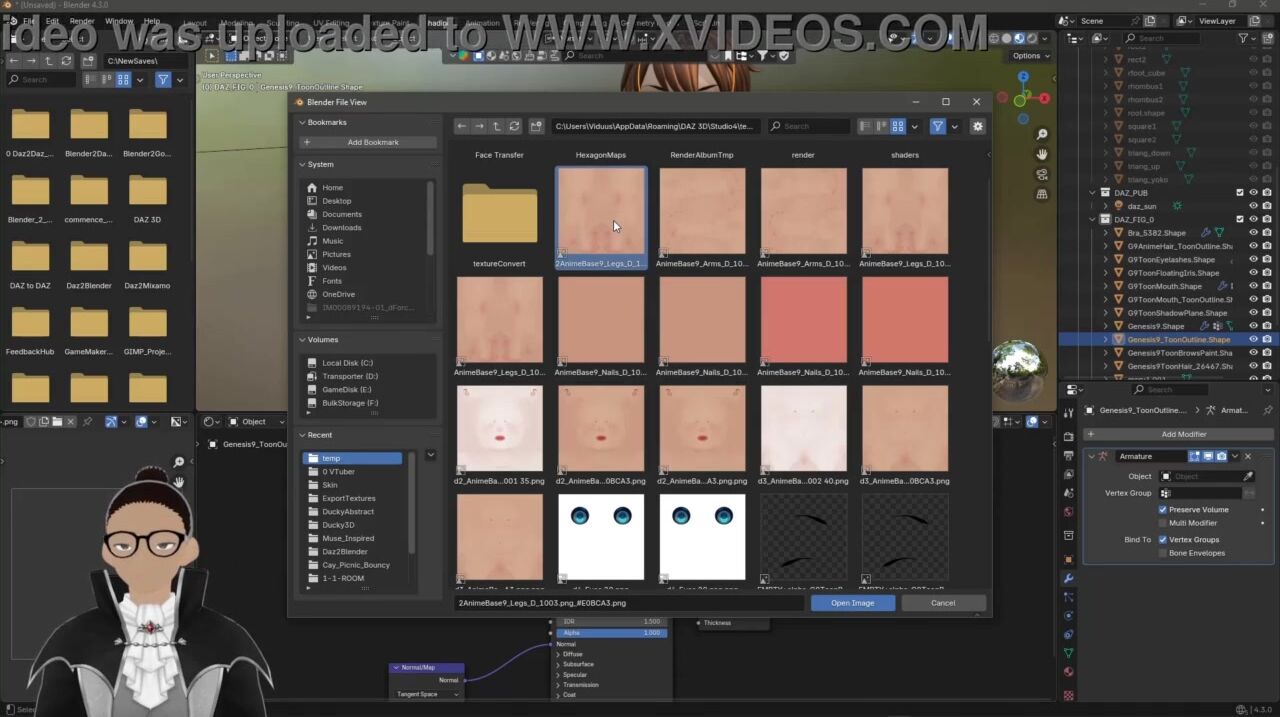The height and width of the screenshot is (717, 1280).
Task: Collapse the Bookmarks panel
Action: [x=303, y=122]
